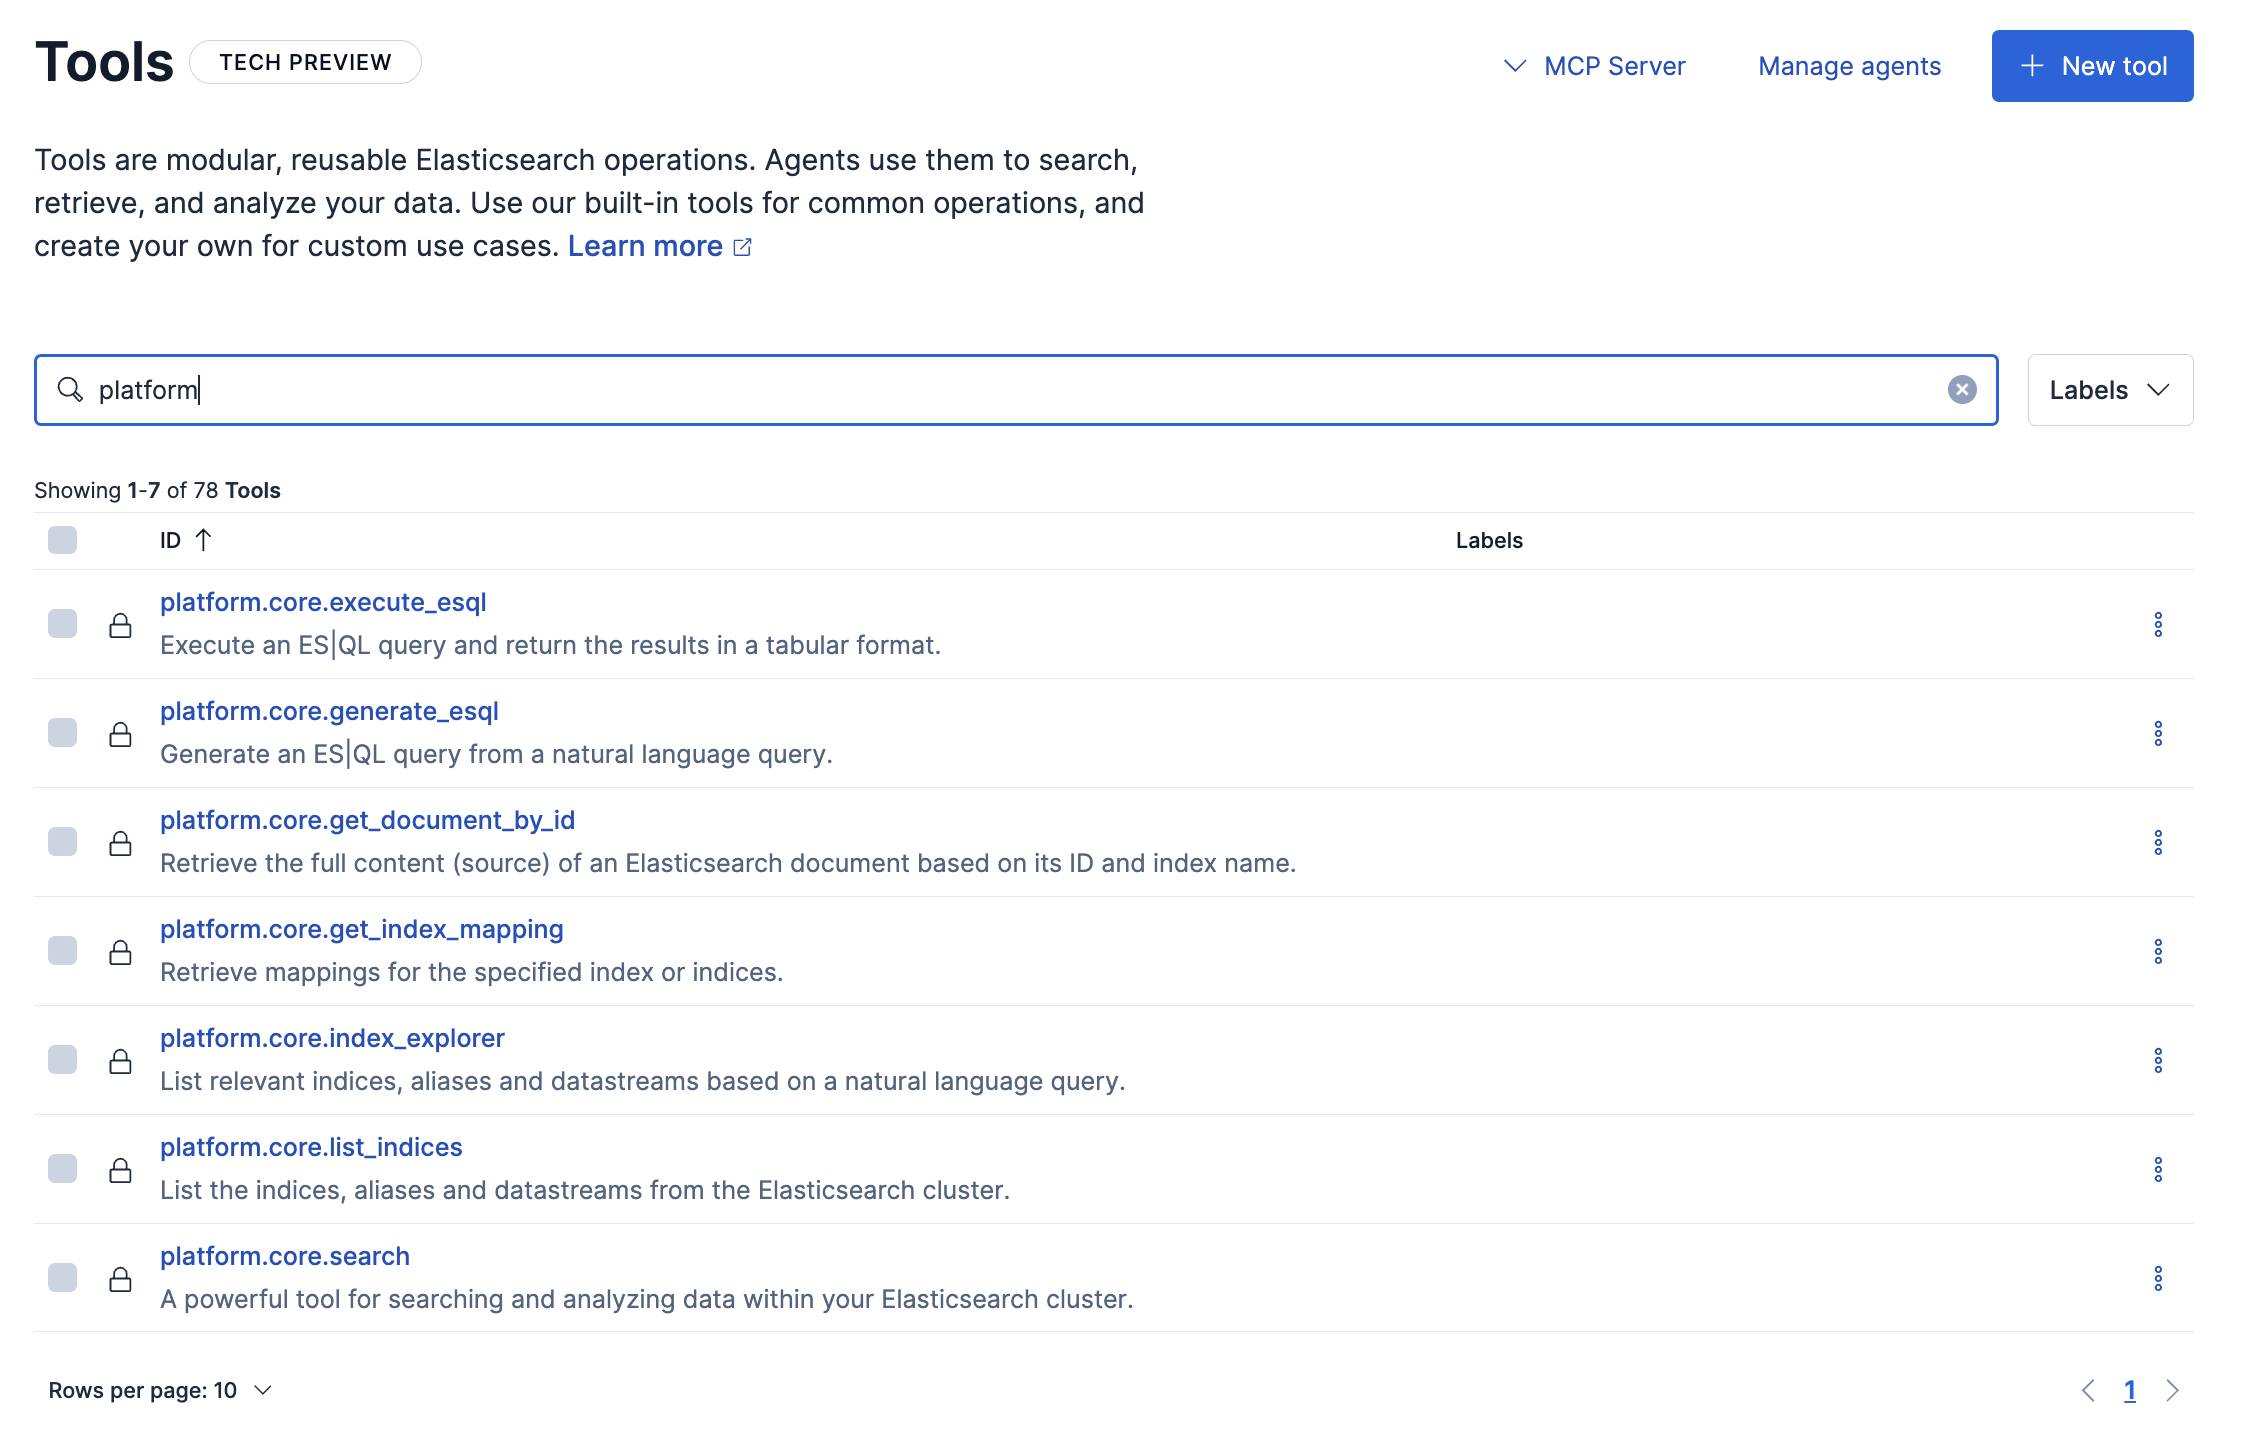Viewport: 2254px width, 1448px height.
Task: Click lock icon beside platform.core.list_indices
Action: point(120,1171)
